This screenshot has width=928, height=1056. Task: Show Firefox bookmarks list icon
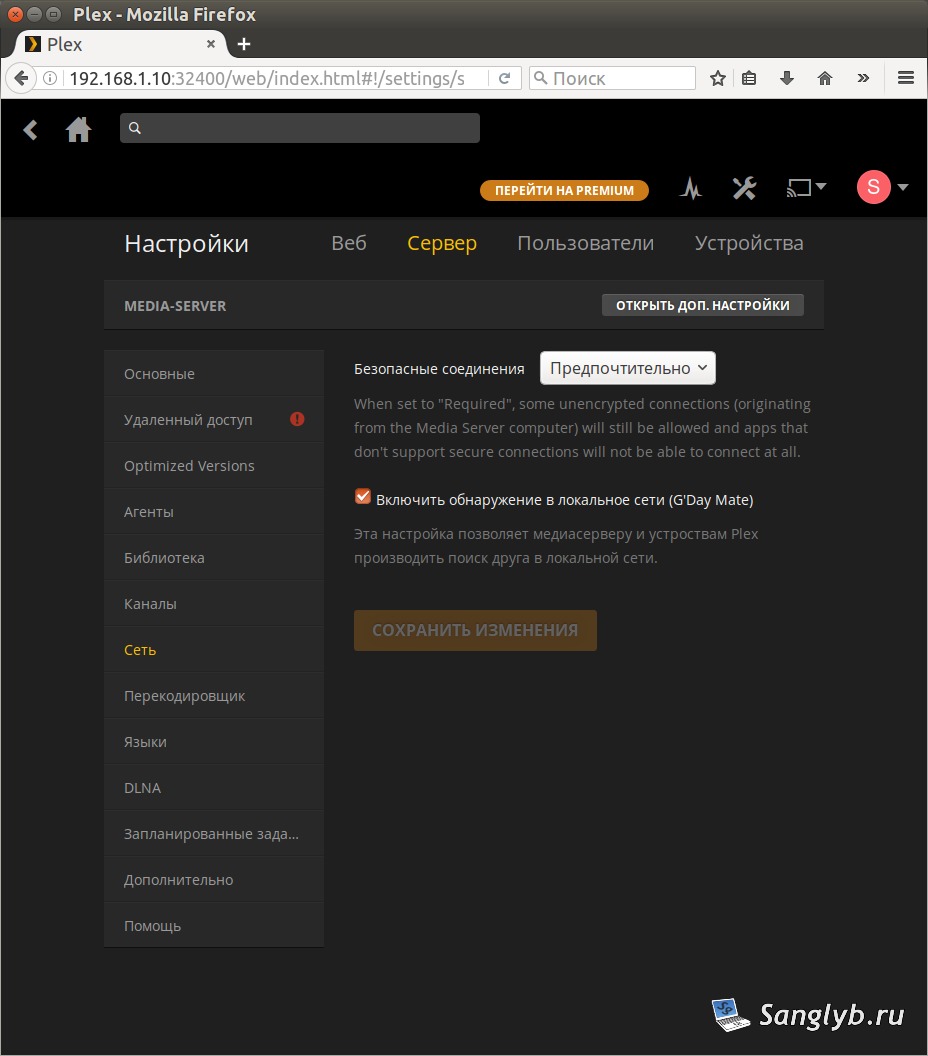point(749,78)
